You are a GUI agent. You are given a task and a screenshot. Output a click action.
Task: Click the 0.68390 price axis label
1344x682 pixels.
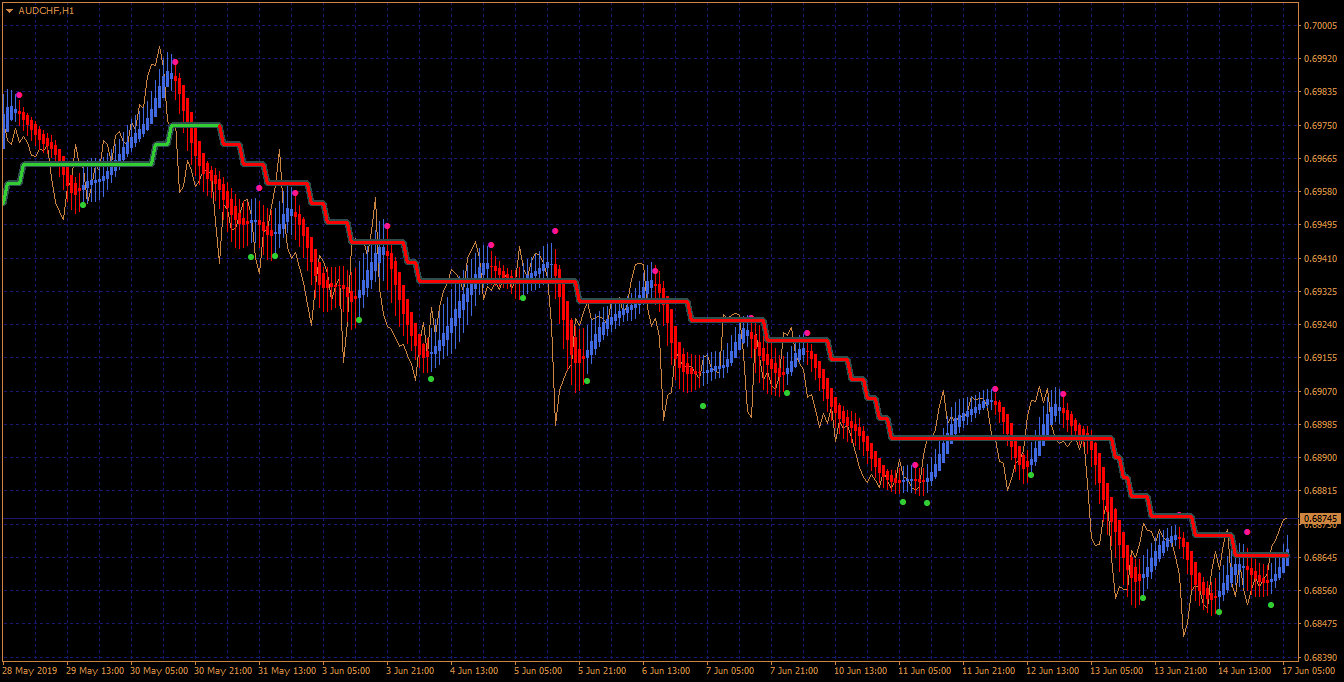[1319, 657]
